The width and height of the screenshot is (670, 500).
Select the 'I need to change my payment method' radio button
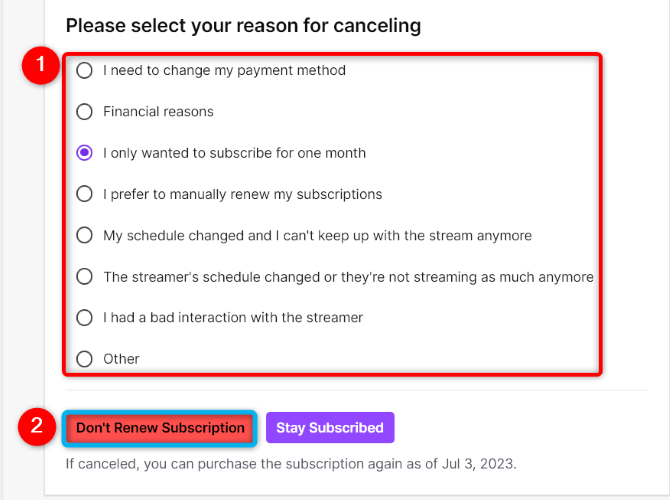coord(85,71)
